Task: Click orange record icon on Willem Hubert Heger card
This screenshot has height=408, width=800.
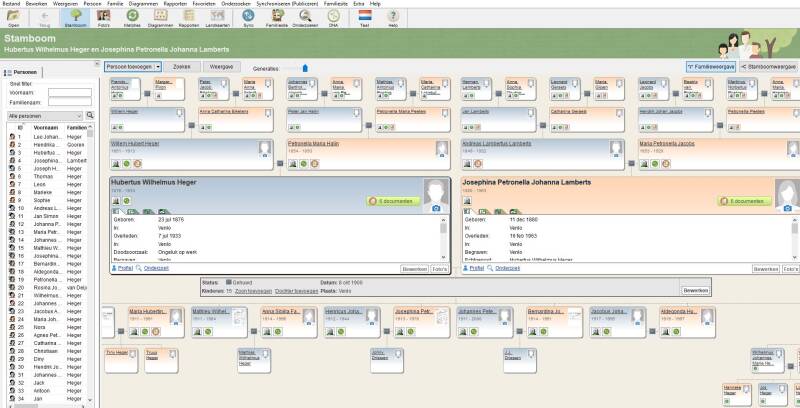Action: 137,164
